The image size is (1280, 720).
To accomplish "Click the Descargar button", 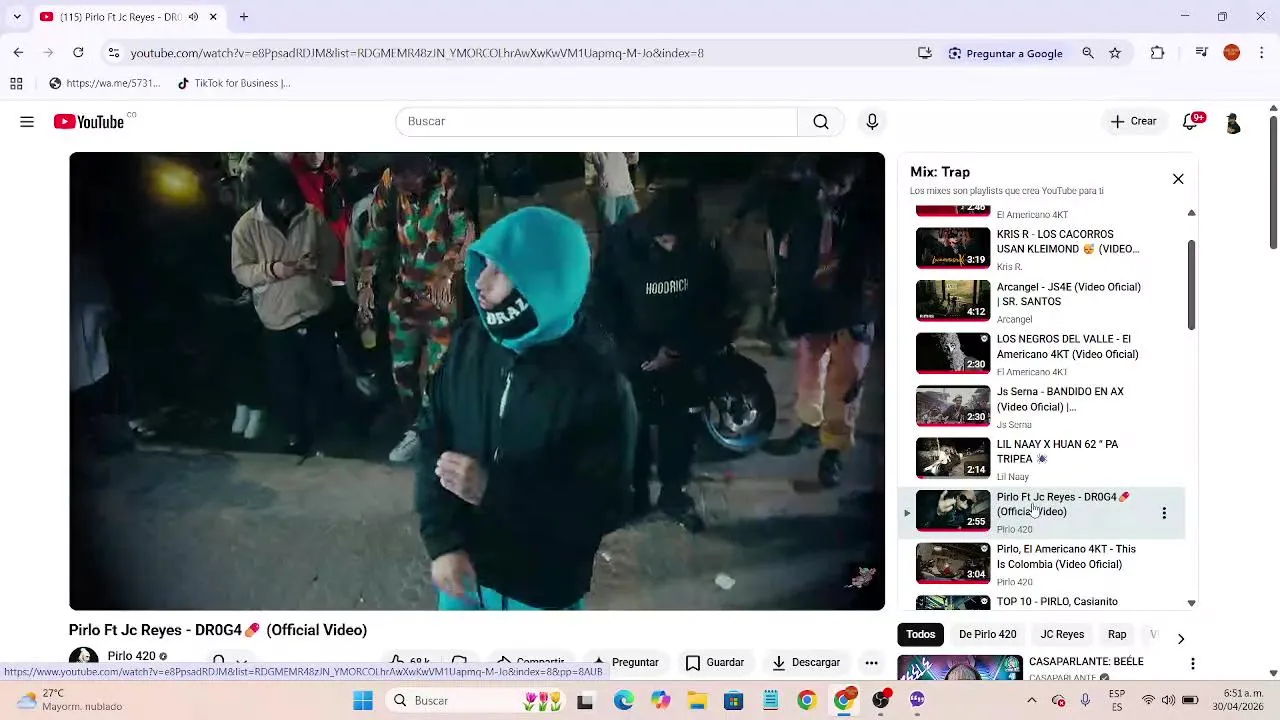I will (x=806, y=663).
